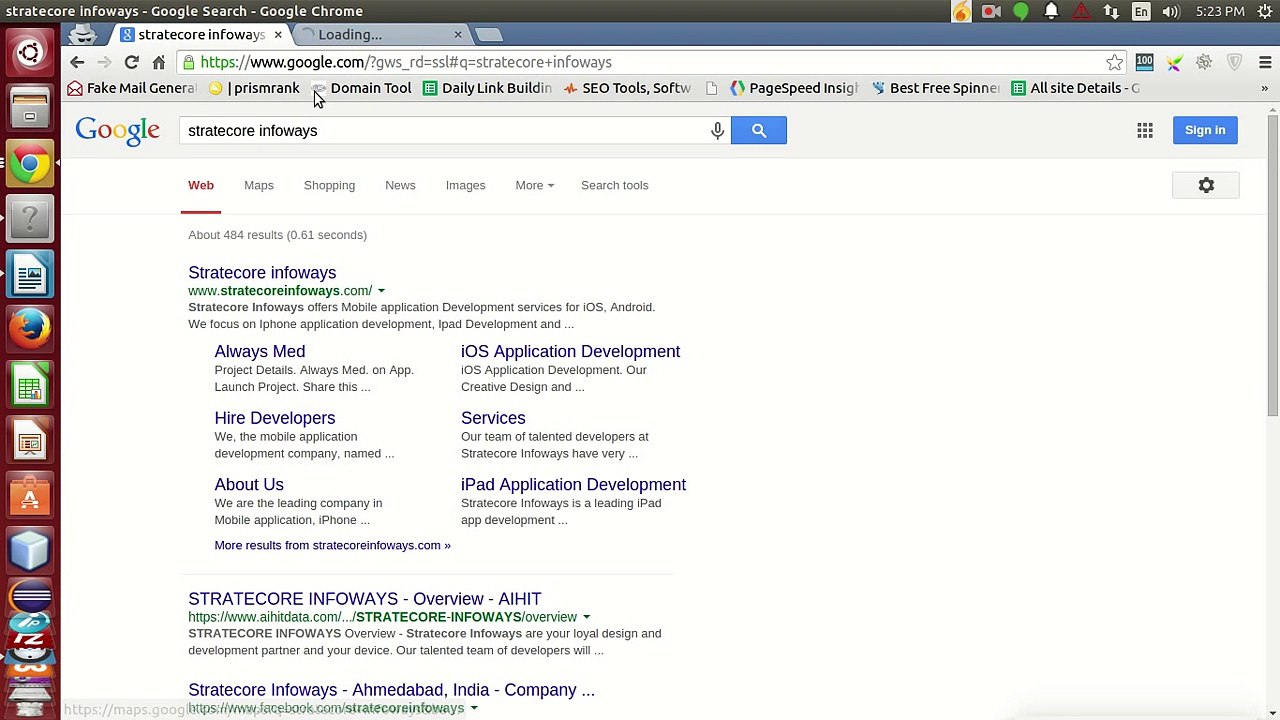Image resolution: width=1280 pixels, height=720 pixels.
Task: Open LibreOffice Calc from launcher
Action: pyautogui.click(x=30, y=385)
